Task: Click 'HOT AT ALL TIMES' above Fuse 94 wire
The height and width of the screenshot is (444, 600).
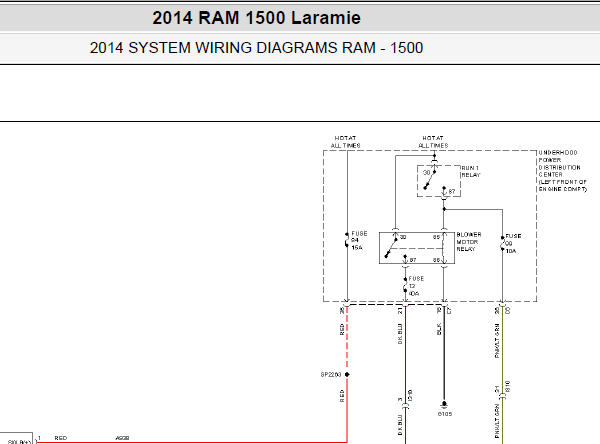Action: 346,142
